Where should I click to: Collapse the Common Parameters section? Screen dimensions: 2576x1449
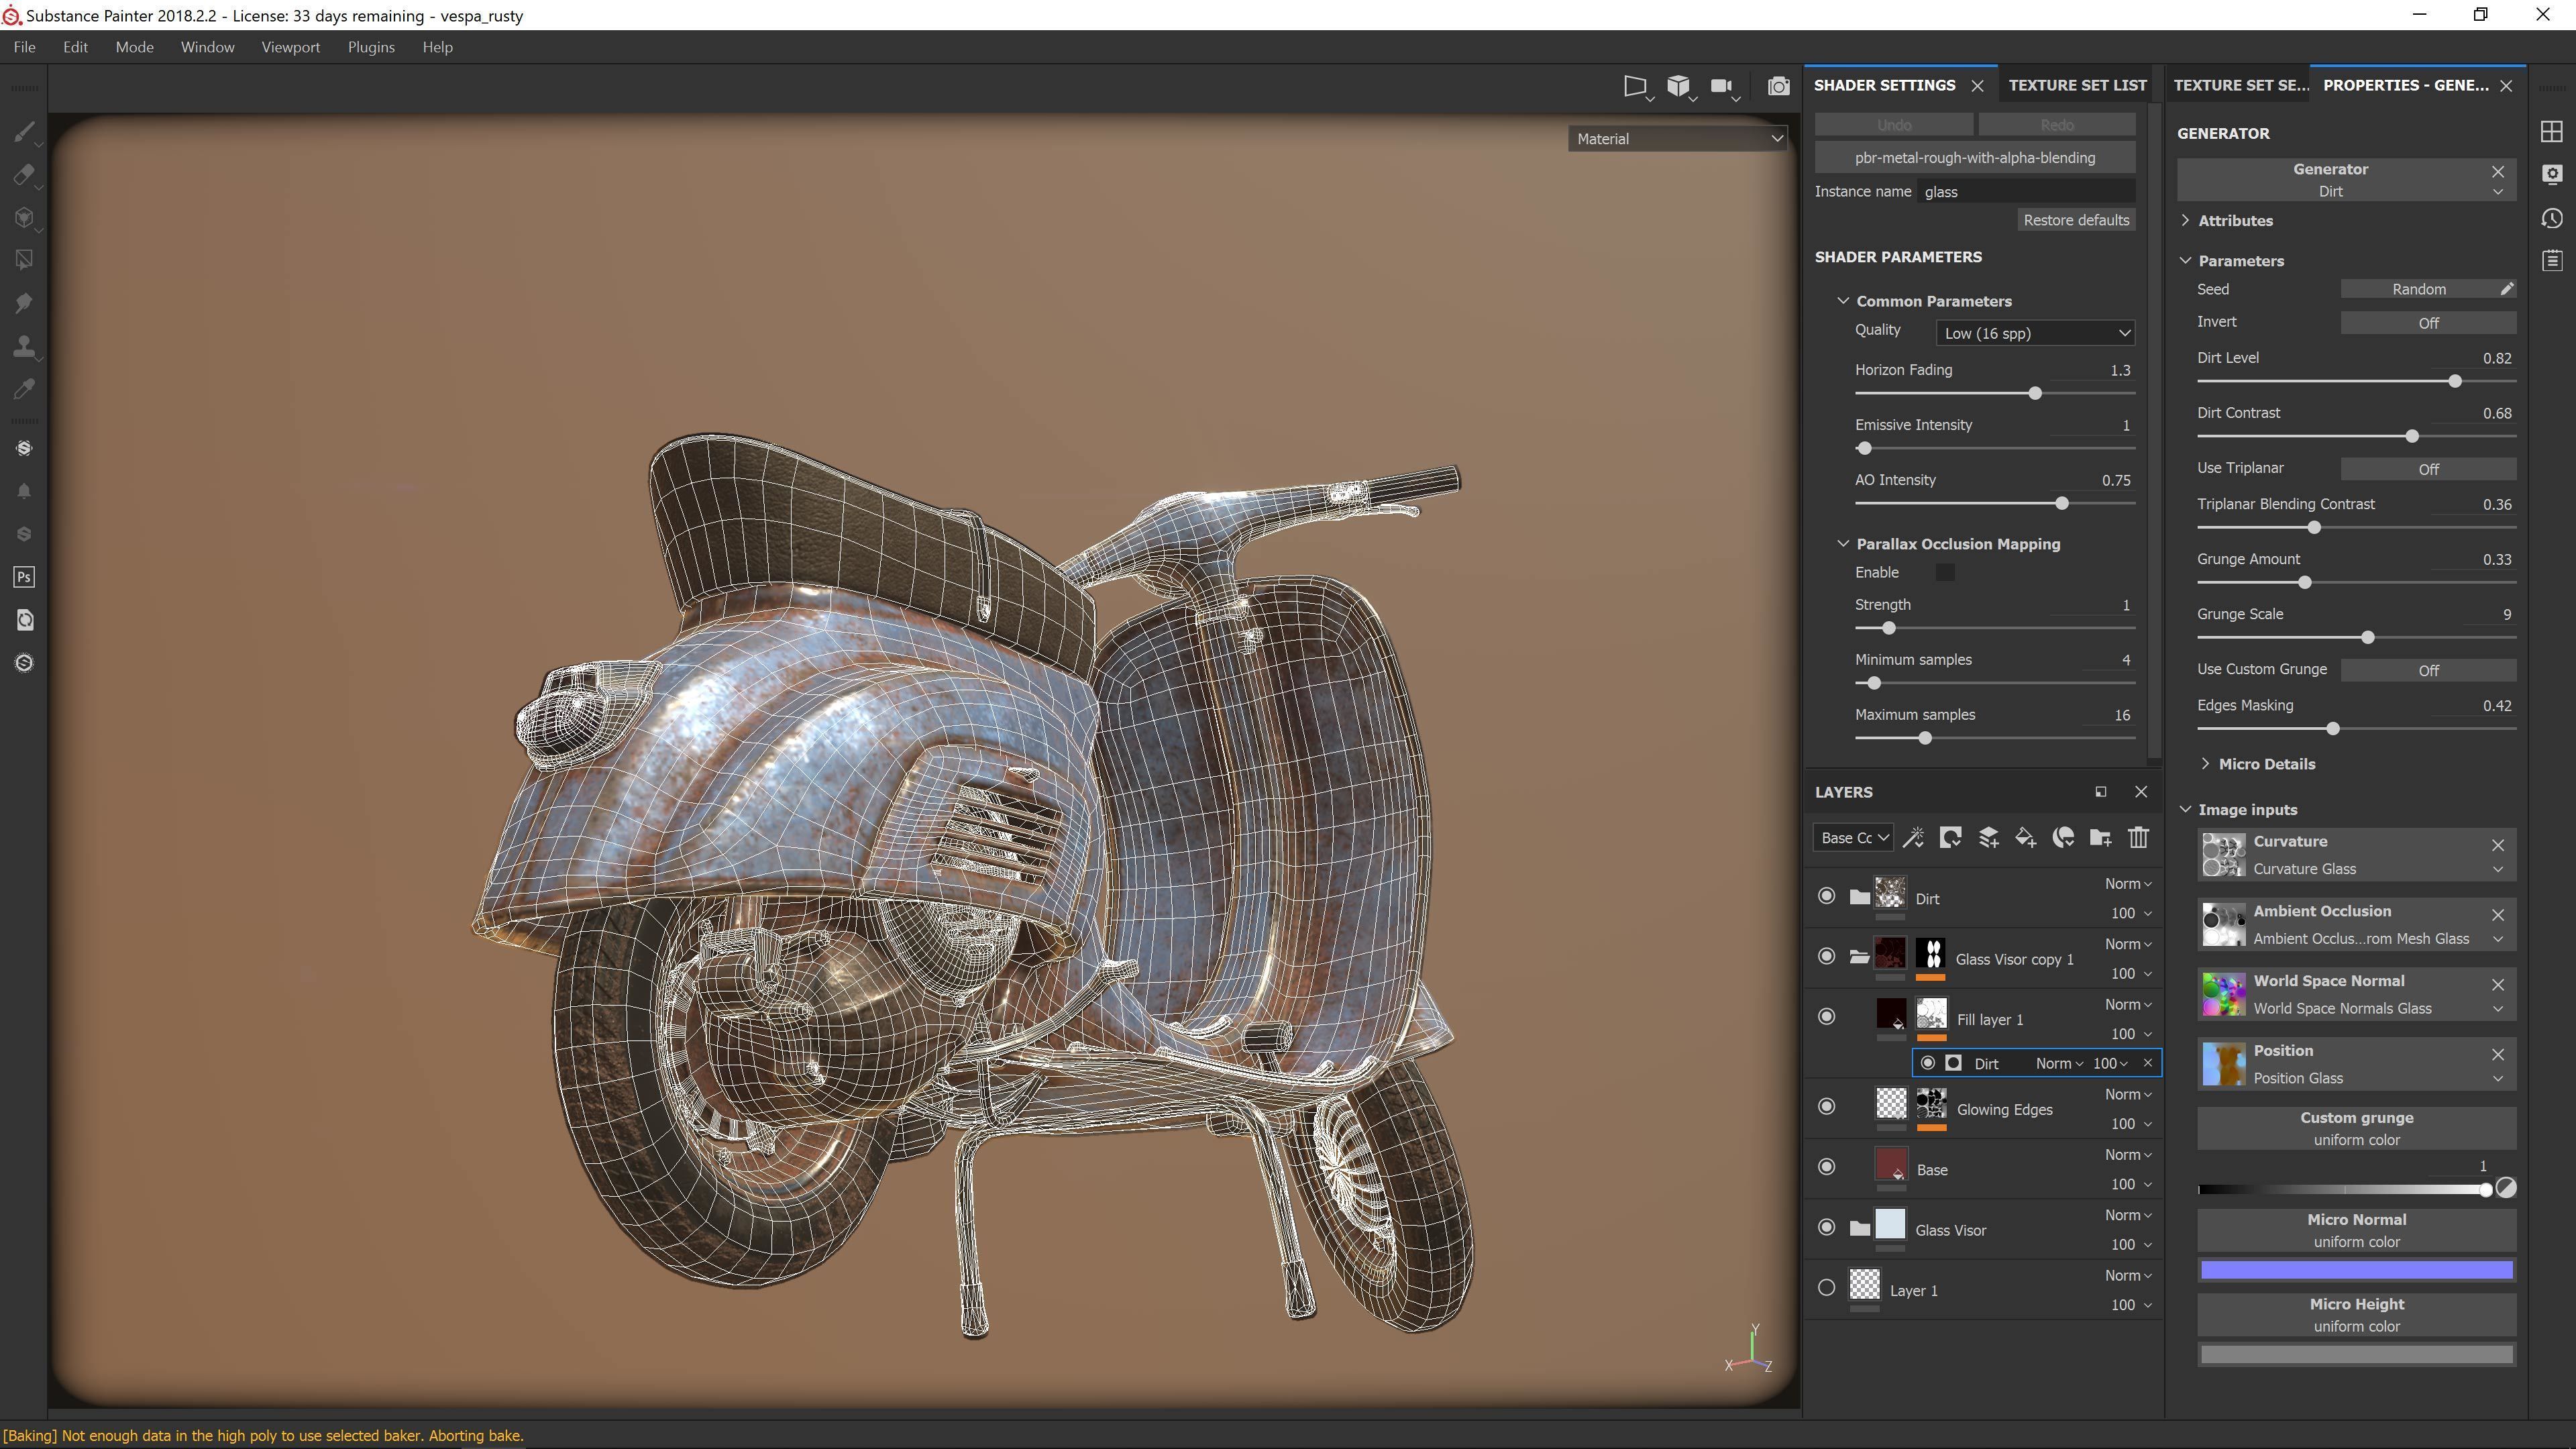(x=1843, y=301)
